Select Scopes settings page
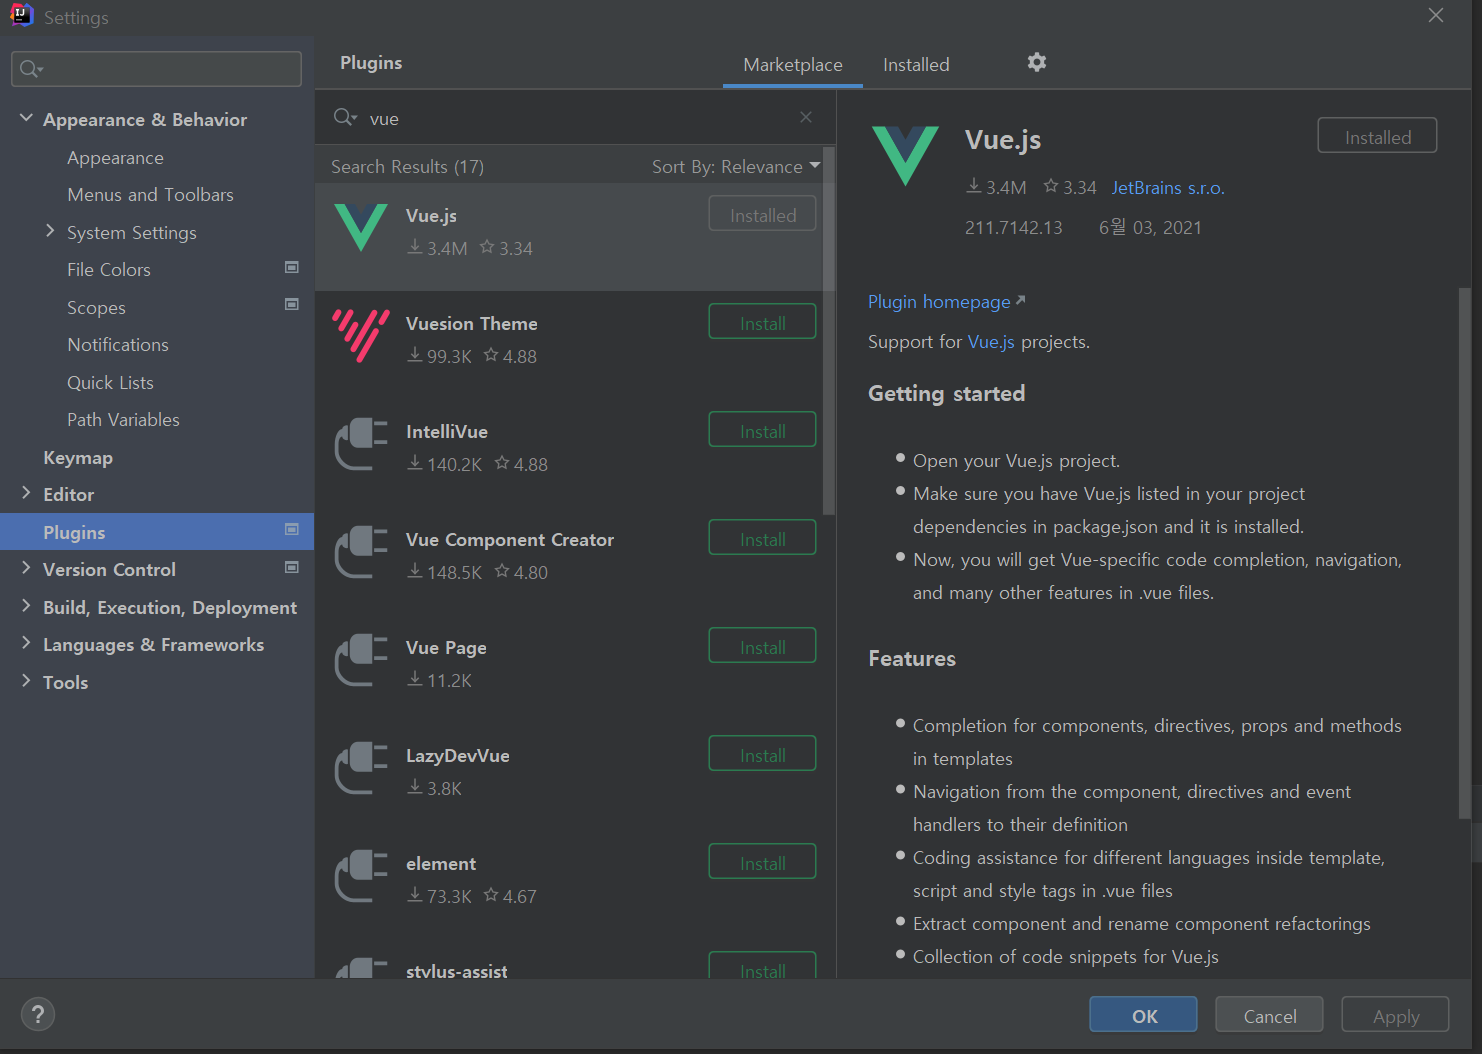 (x=96, y=308)
